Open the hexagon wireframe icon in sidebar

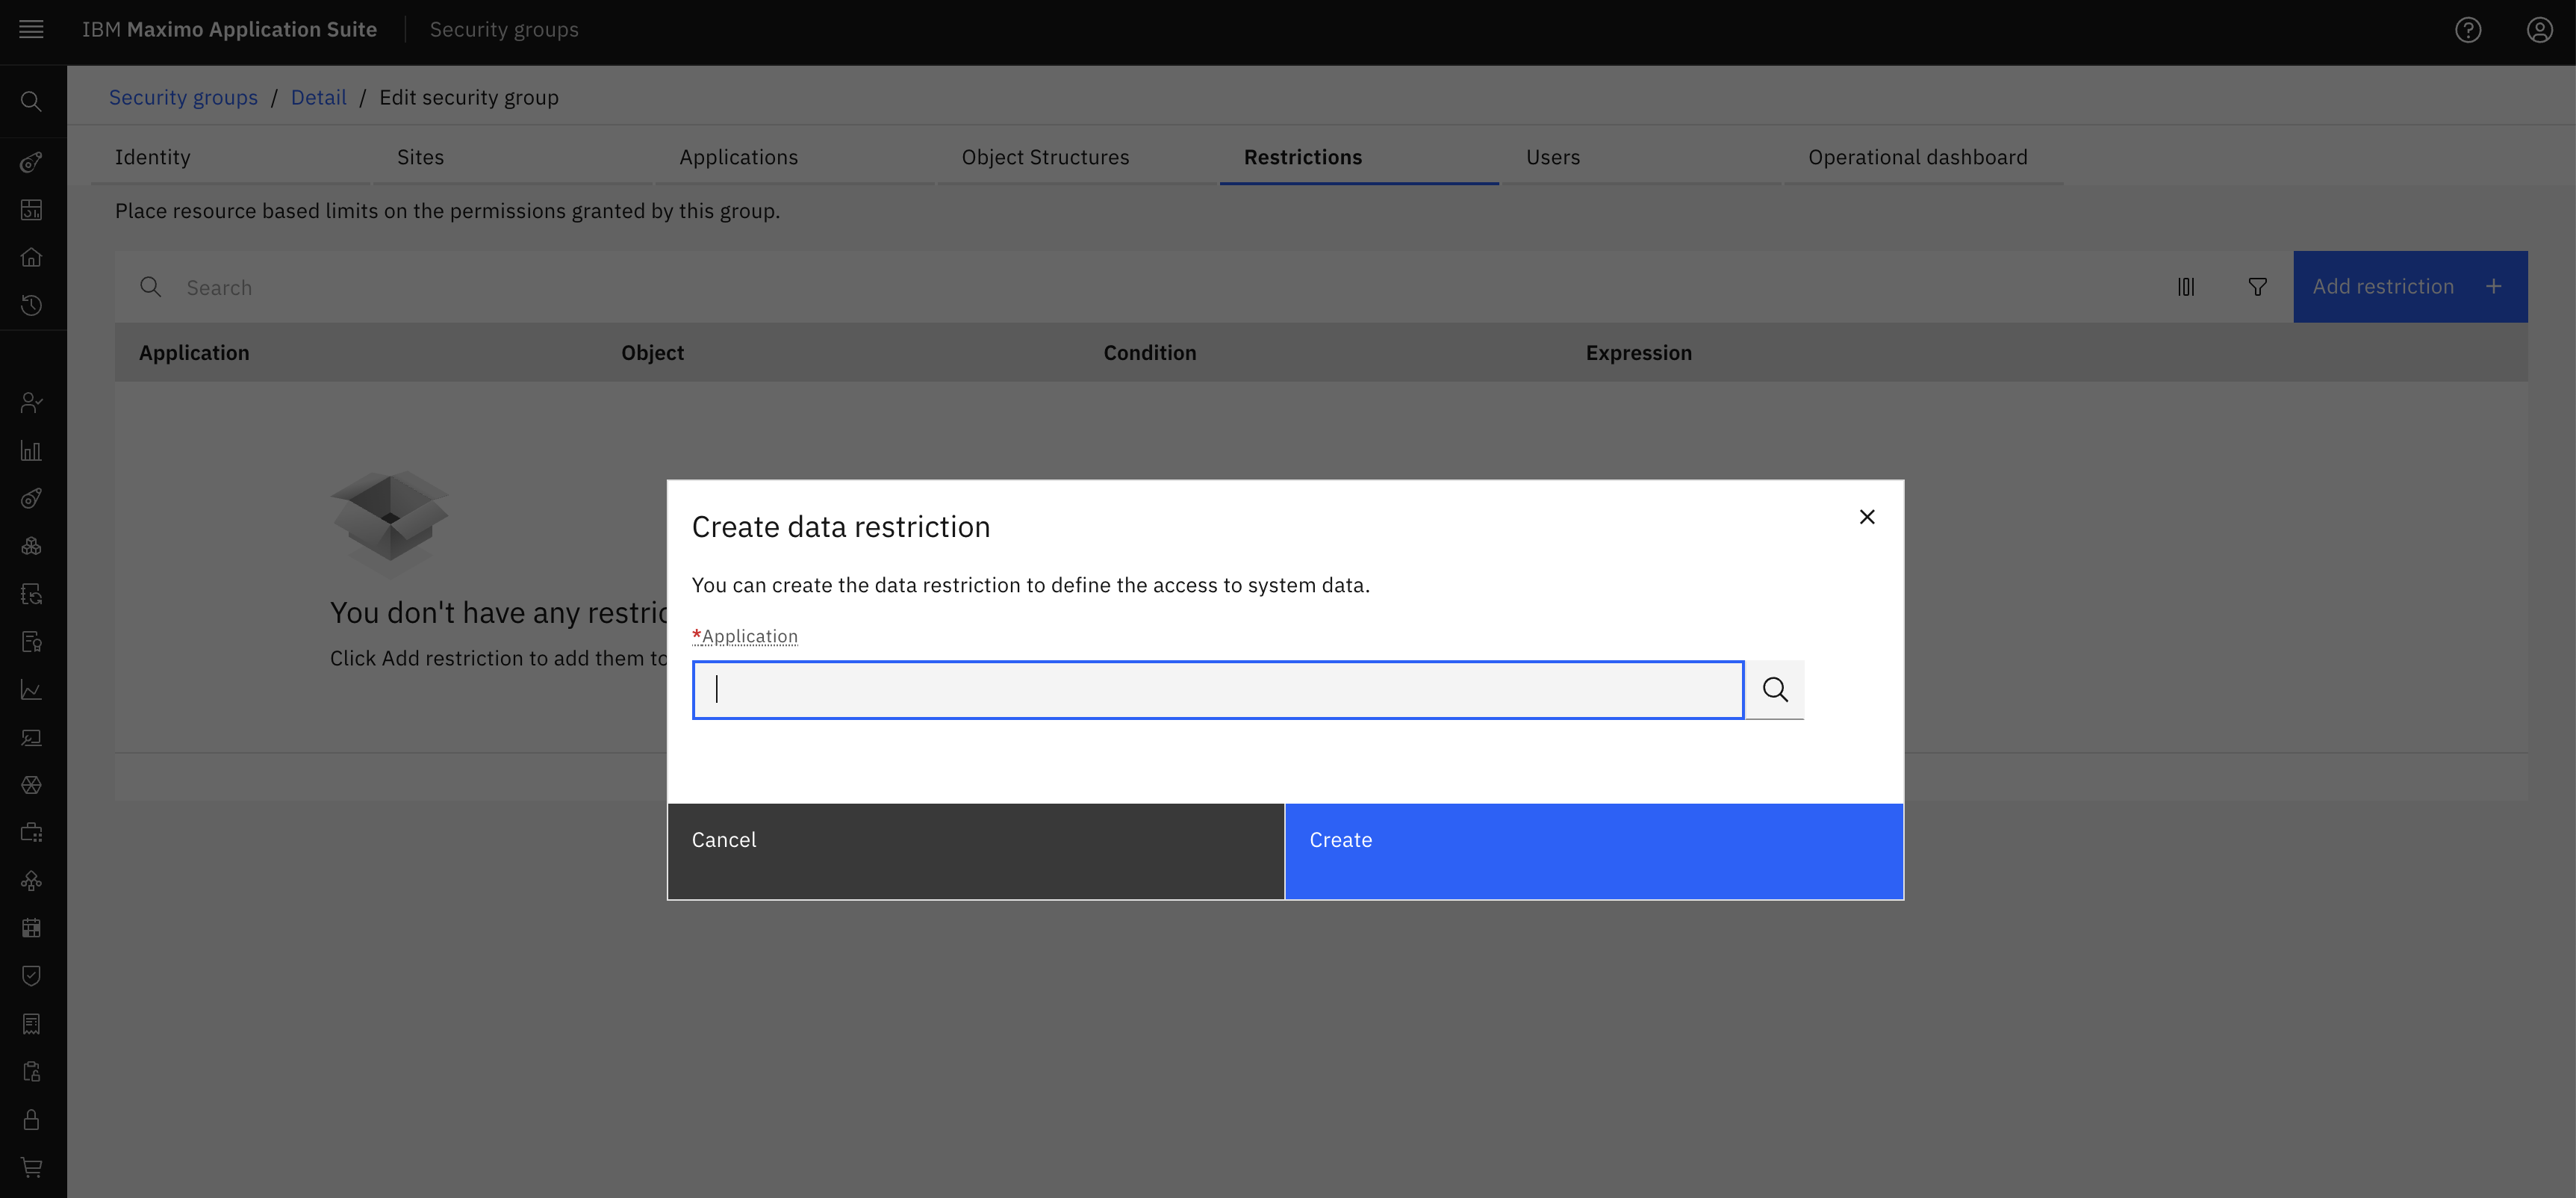[x=31, y=785]
